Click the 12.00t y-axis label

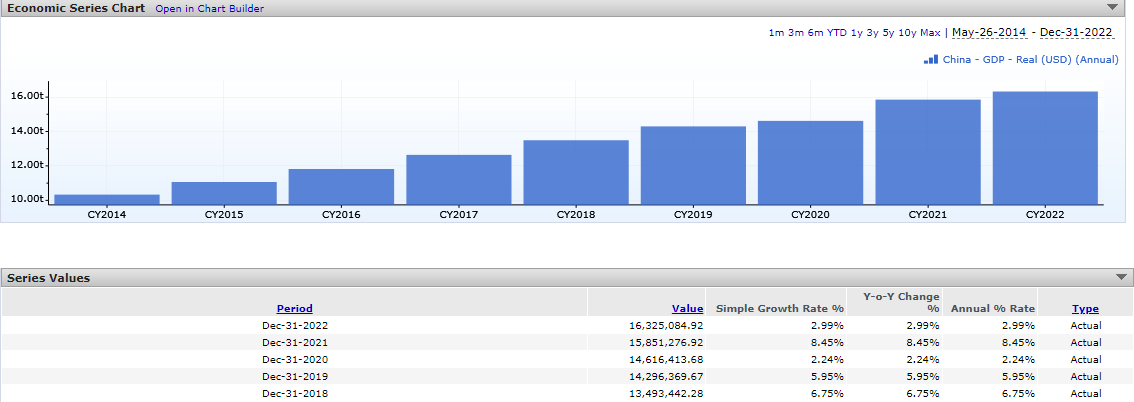coord(27,165)
